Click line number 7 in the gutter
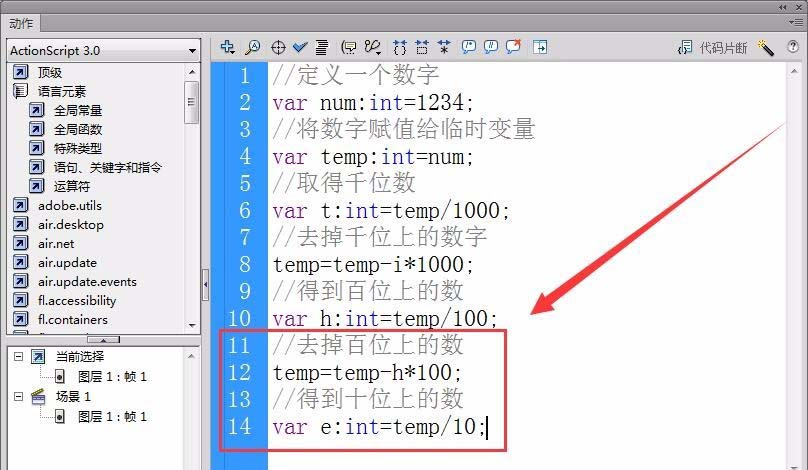Image resolution: width=808 pixels, height=470 pixels. [245, 238]
